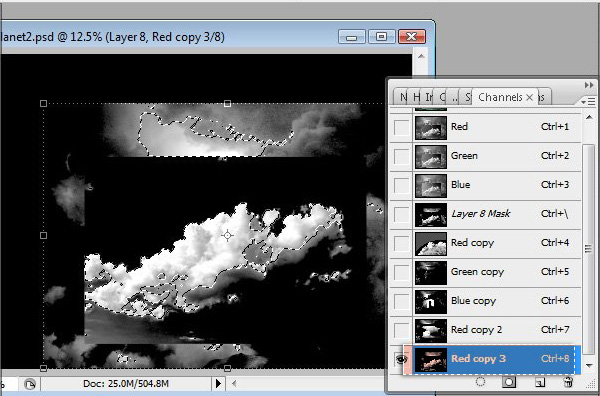
Task: Click the channels list scroll-up arrow
Action: tap(589, 117)
